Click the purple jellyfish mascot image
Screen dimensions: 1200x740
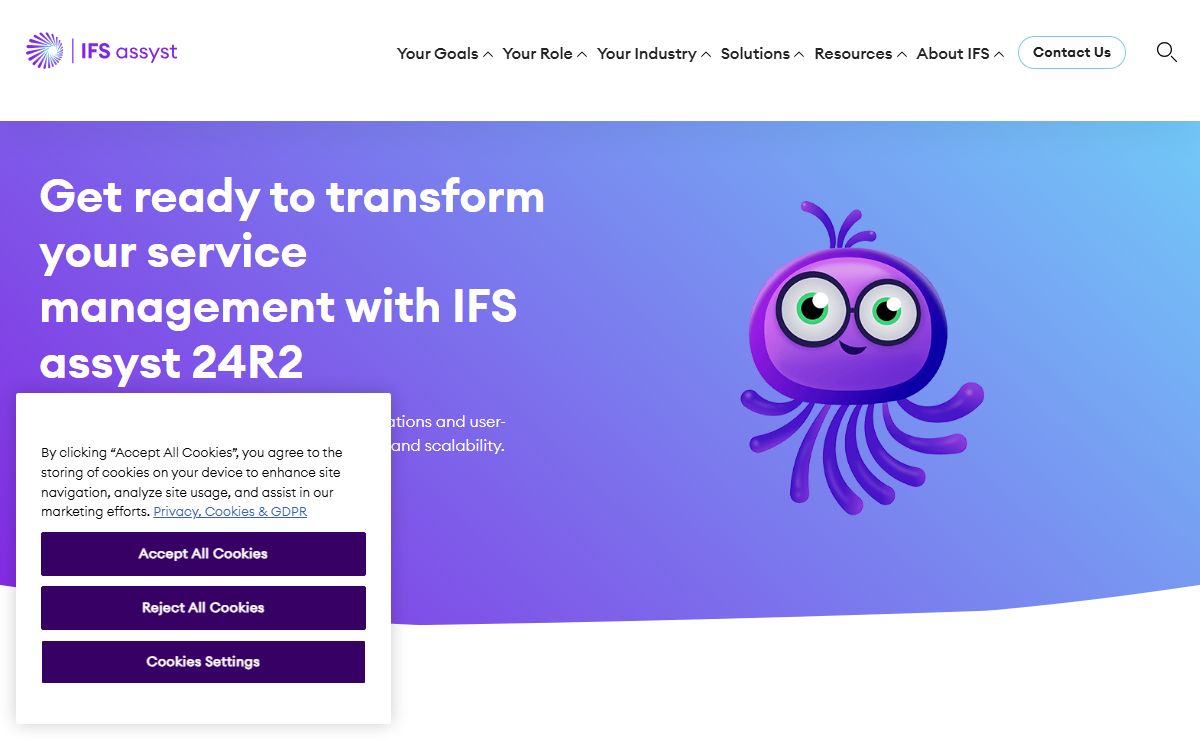point(862,357)
